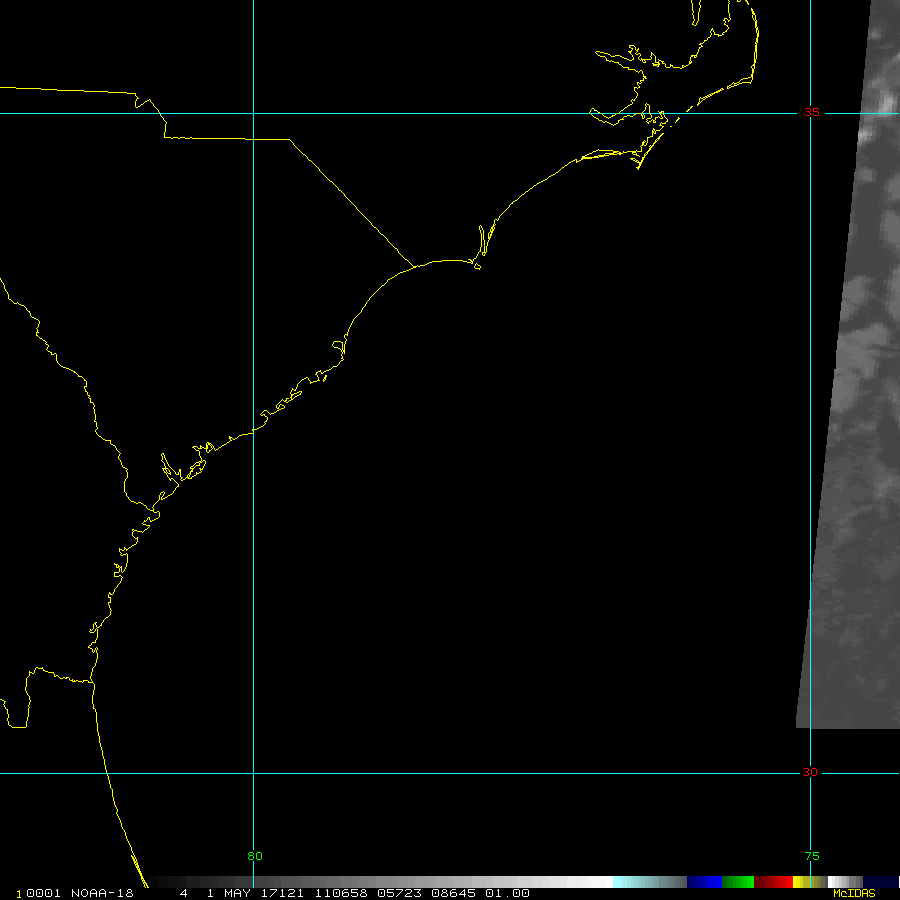Click the red 30 latitude label
Screen dimensions: 900x900
809,772
